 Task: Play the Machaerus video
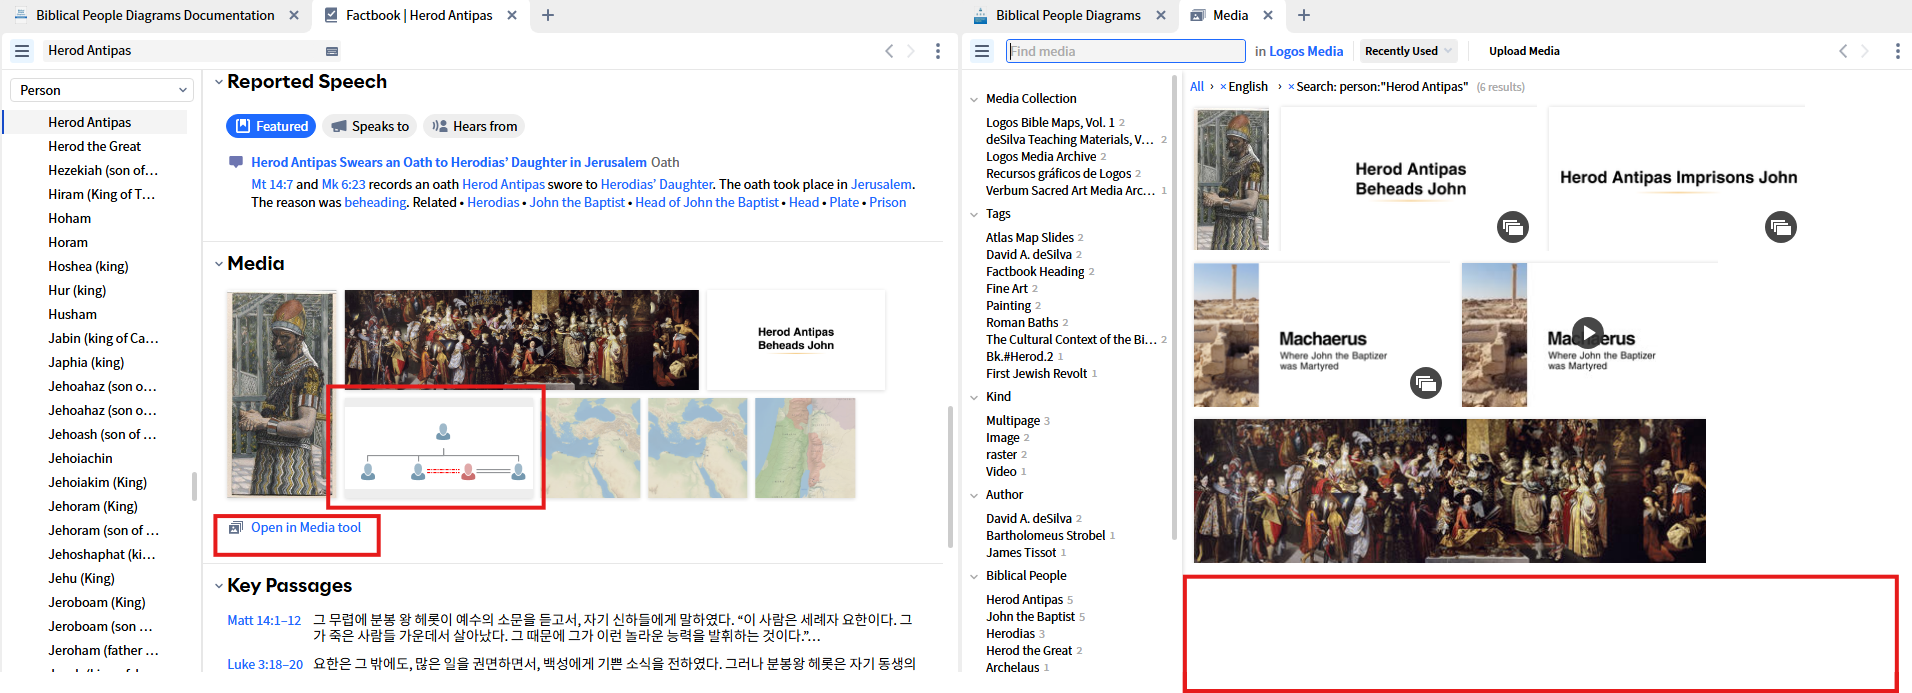click(x=1588, y=333)
